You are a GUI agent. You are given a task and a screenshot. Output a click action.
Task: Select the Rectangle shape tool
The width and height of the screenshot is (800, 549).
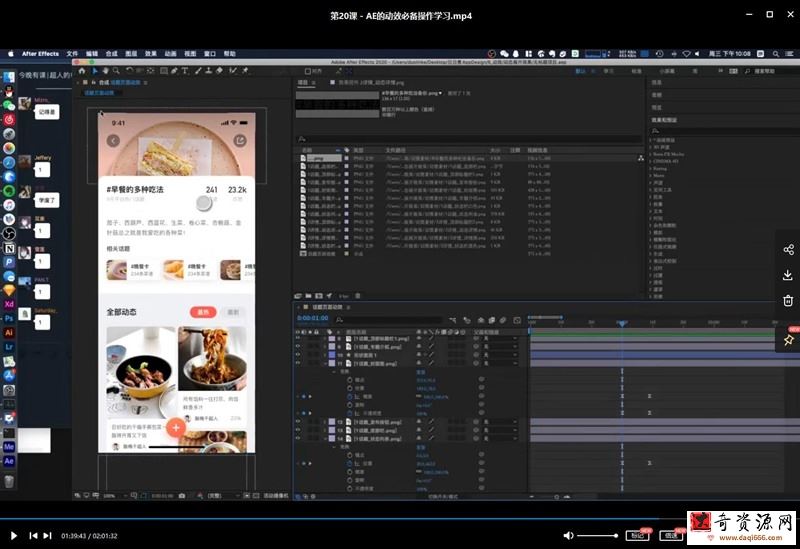(x=164, y=71)
